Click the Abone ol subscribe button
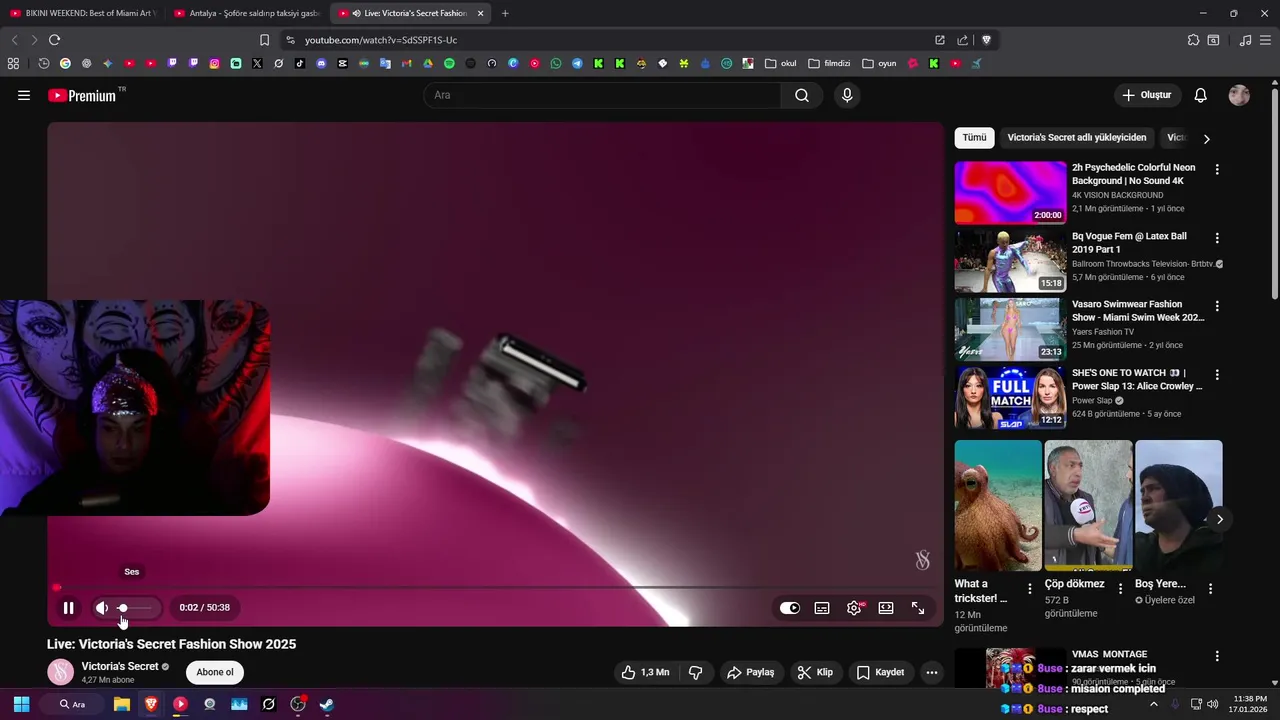Viewport: 1280px width, 720px height. coord(215,672)
